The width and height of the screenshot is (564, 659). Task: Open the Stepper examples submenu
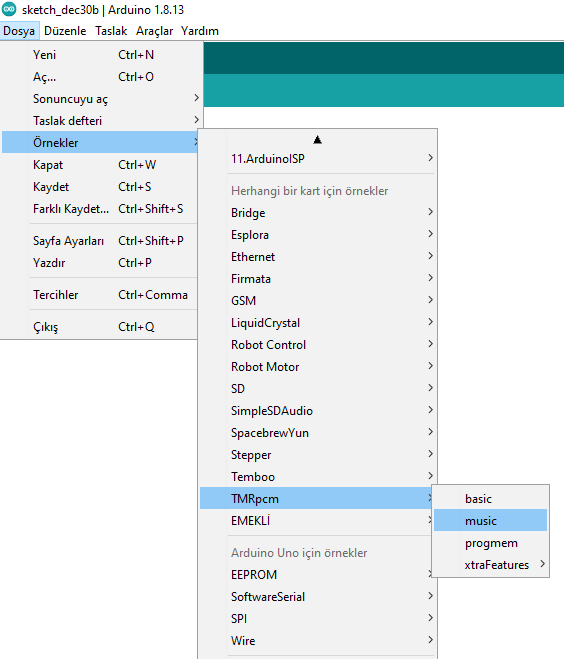[x=318, y=455]
